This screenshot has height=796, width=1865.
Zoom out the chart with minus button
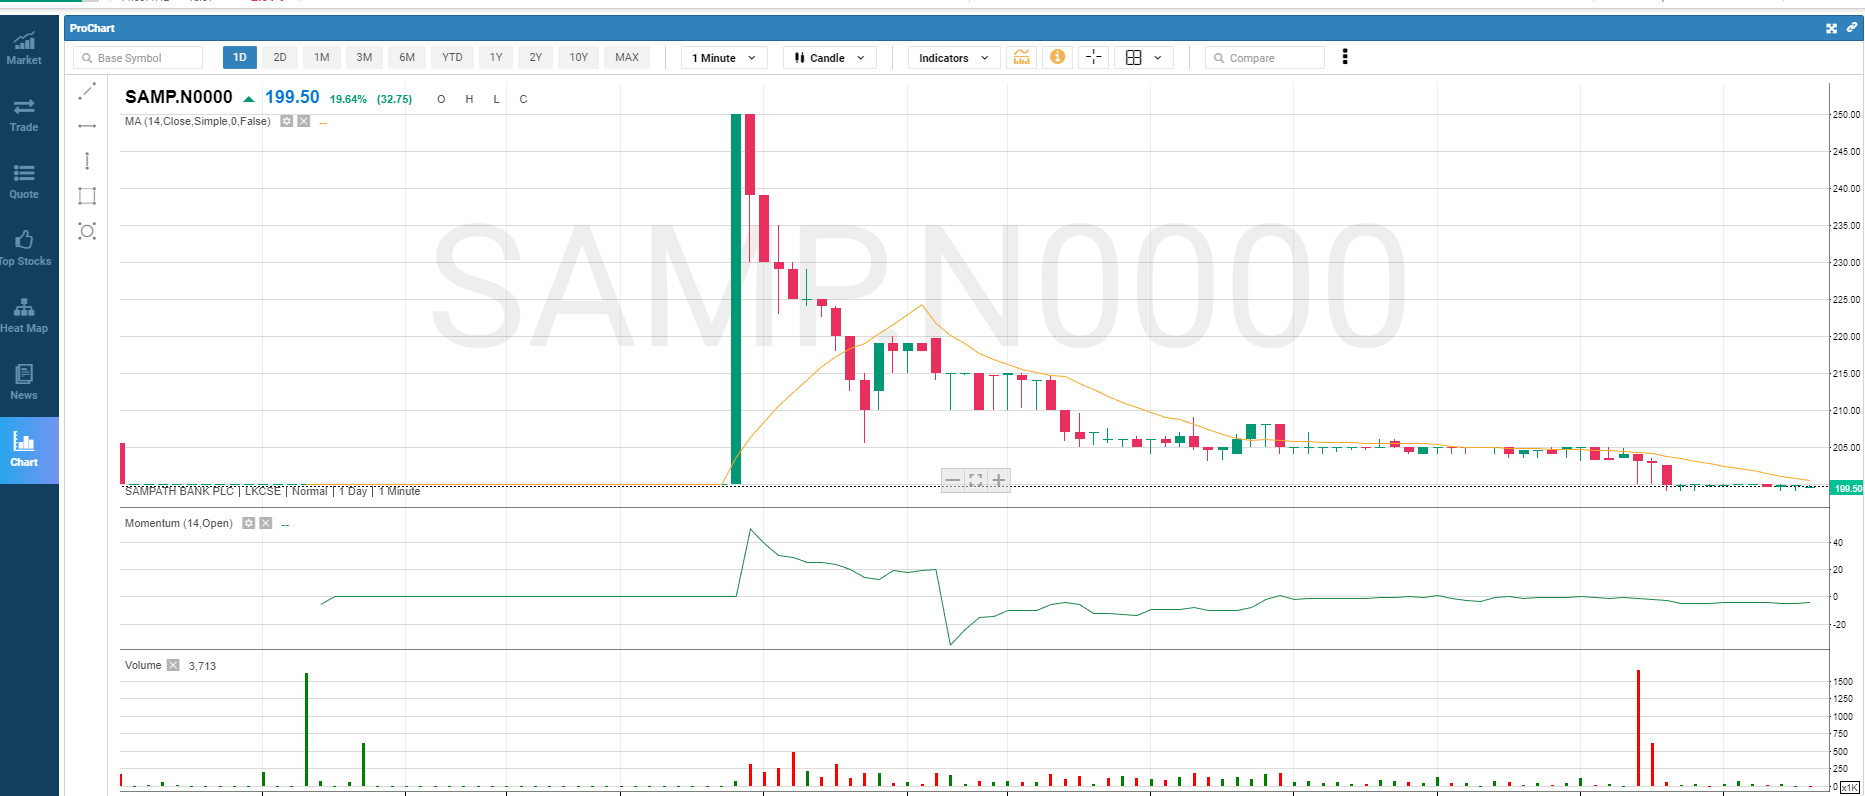[x=953, y=480]
